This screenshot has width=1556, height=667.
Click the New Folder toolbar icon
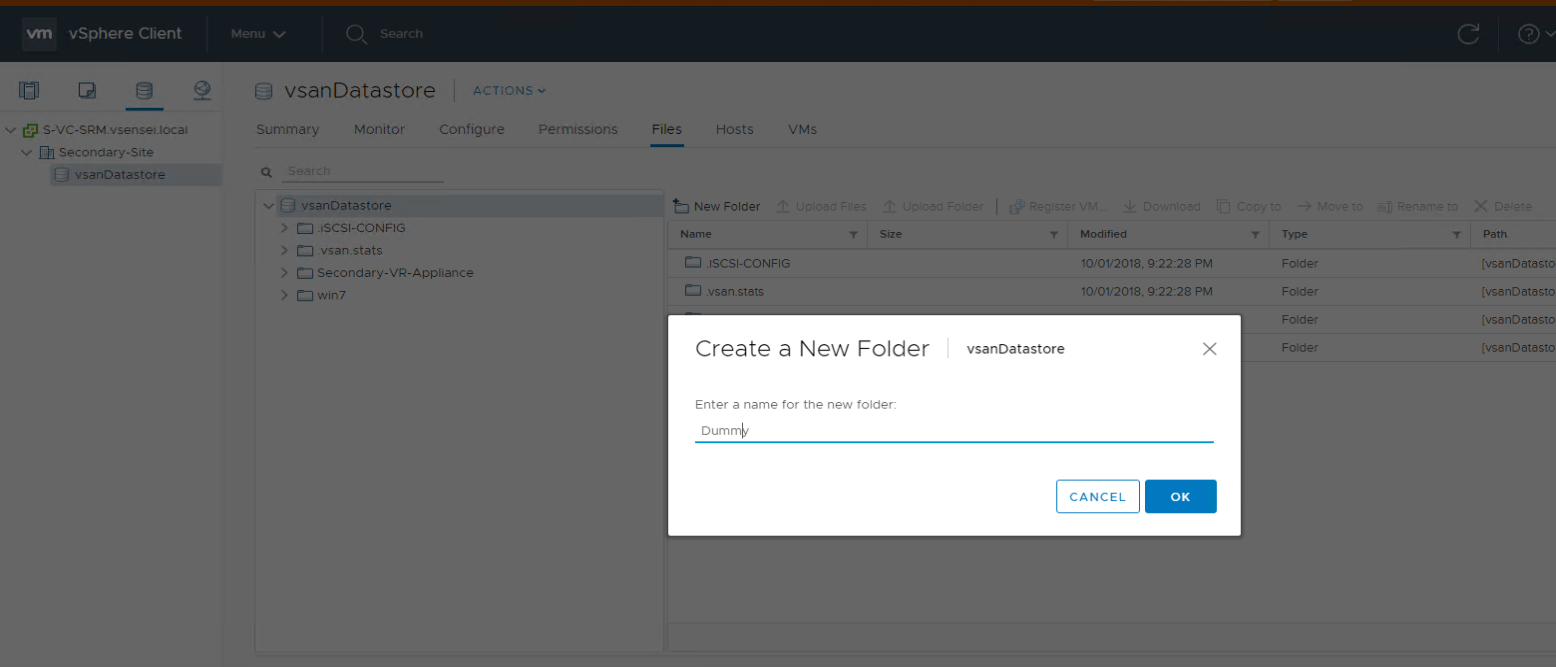(x=682, y=207)
